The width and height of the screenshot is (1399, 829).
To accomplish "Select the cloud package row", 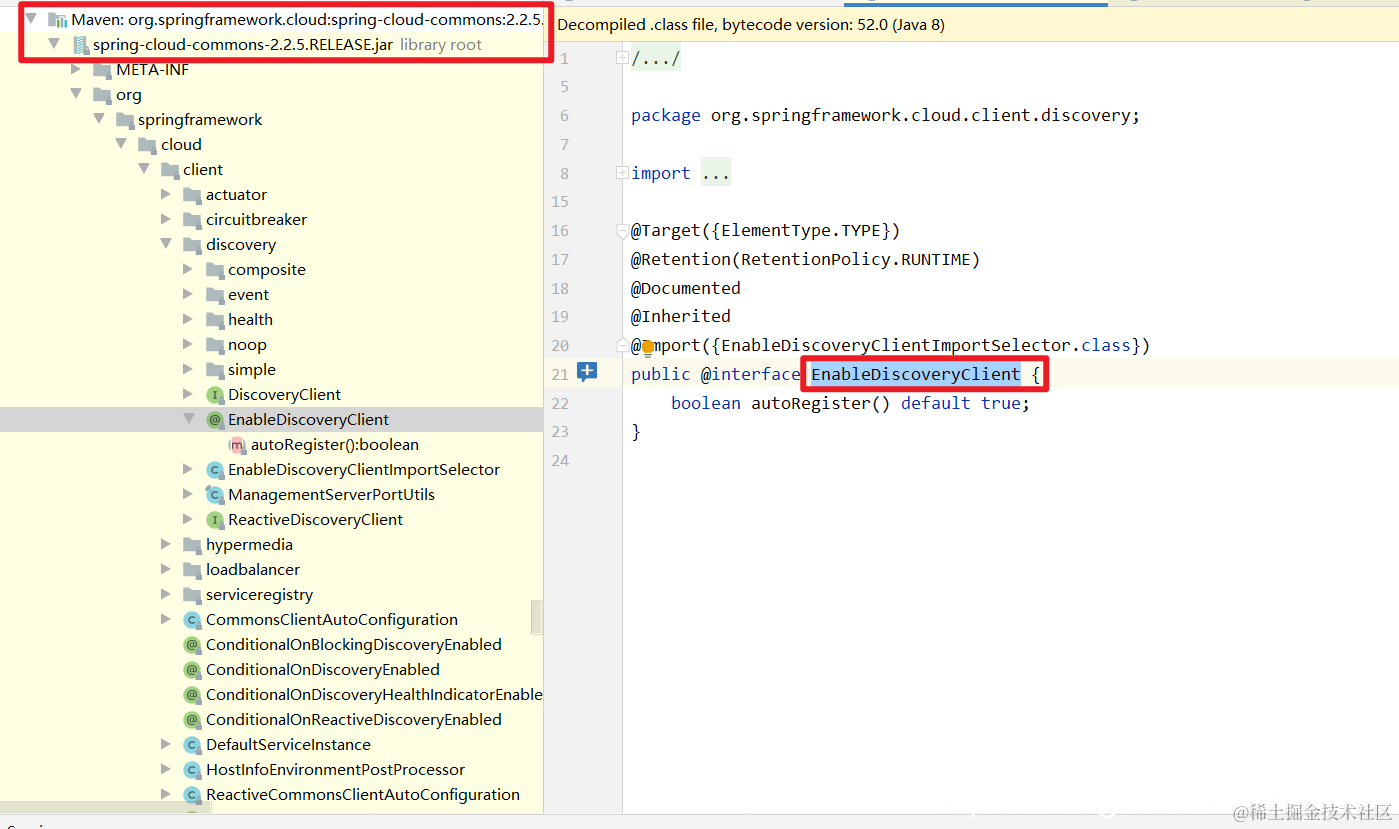I will coord(271,145).
